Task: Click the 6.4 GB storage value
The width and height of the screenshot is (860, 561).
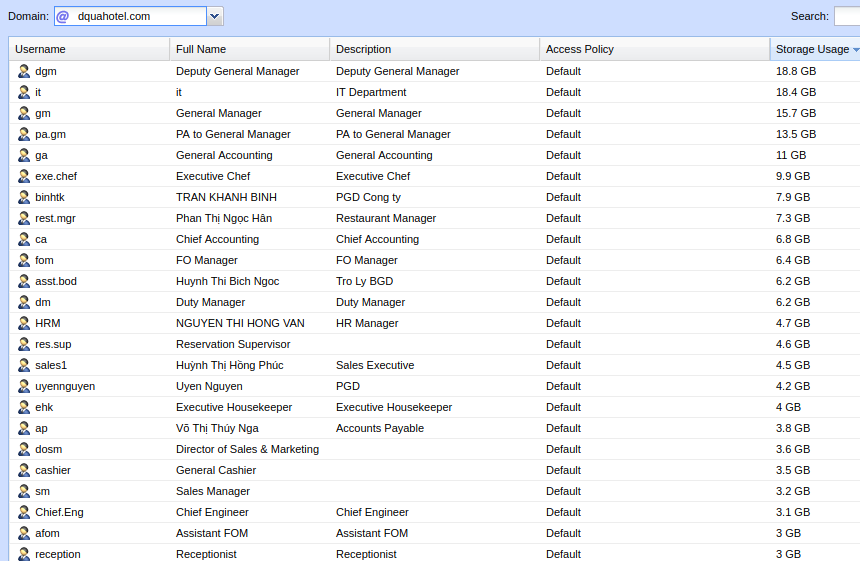Action: point(793,260)
